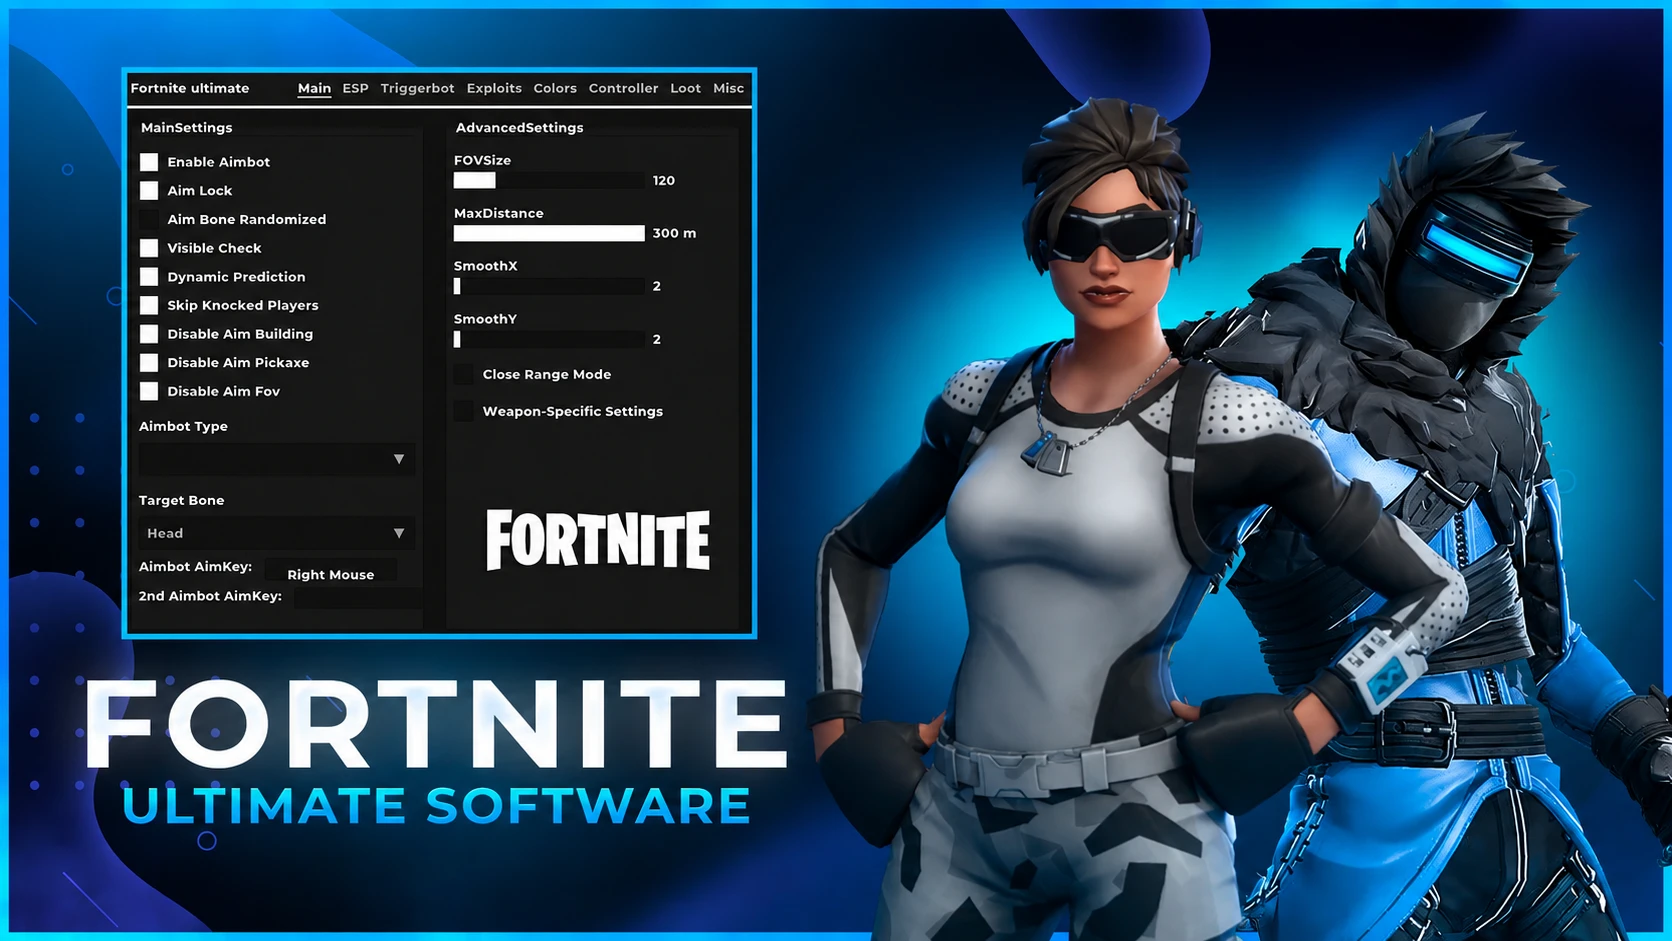Click the "ULTIMATE SOFTWARE" banner text
This screenshot has height=941, width=1672.
pos(436,806)
